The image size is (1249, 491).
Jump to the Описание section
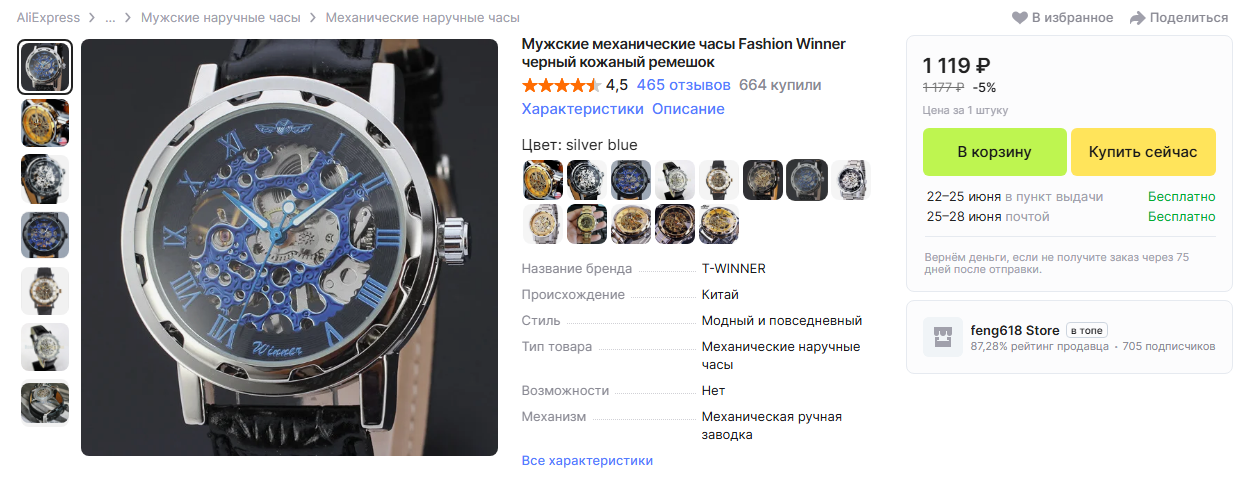(688, 108)
